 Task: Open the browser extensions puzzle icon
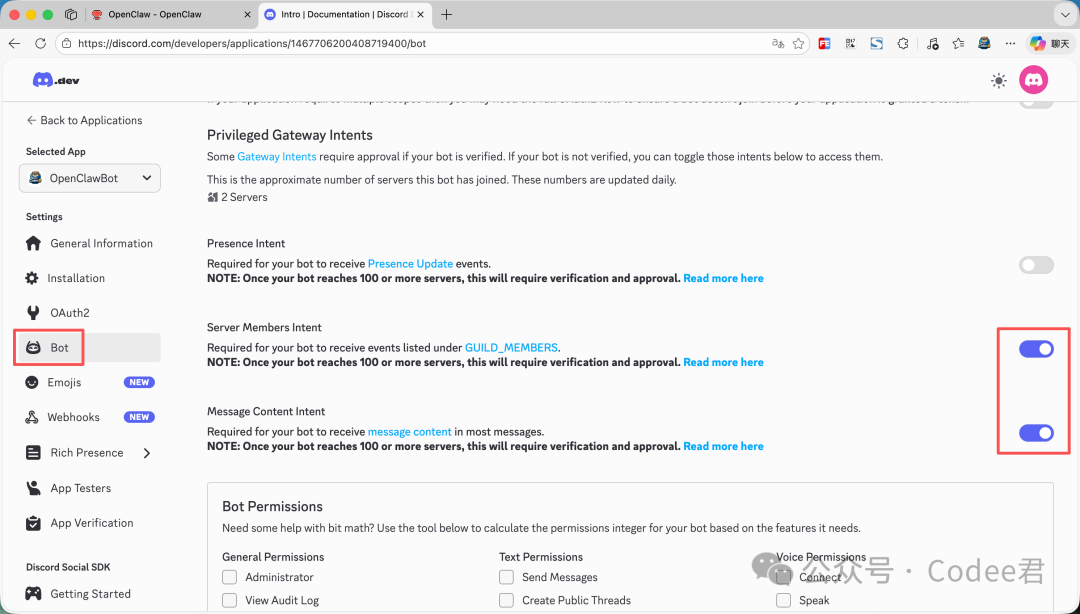point(903,43)
